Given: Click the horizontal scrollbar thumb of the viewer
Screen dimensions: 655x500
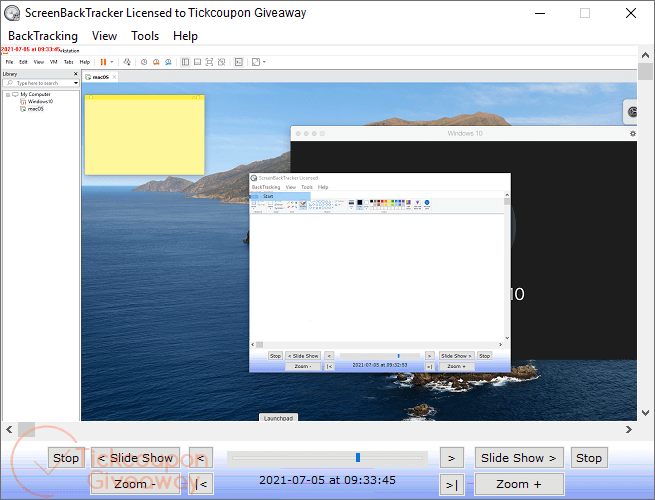Looking at the screenshot, I should click(26, 429).
